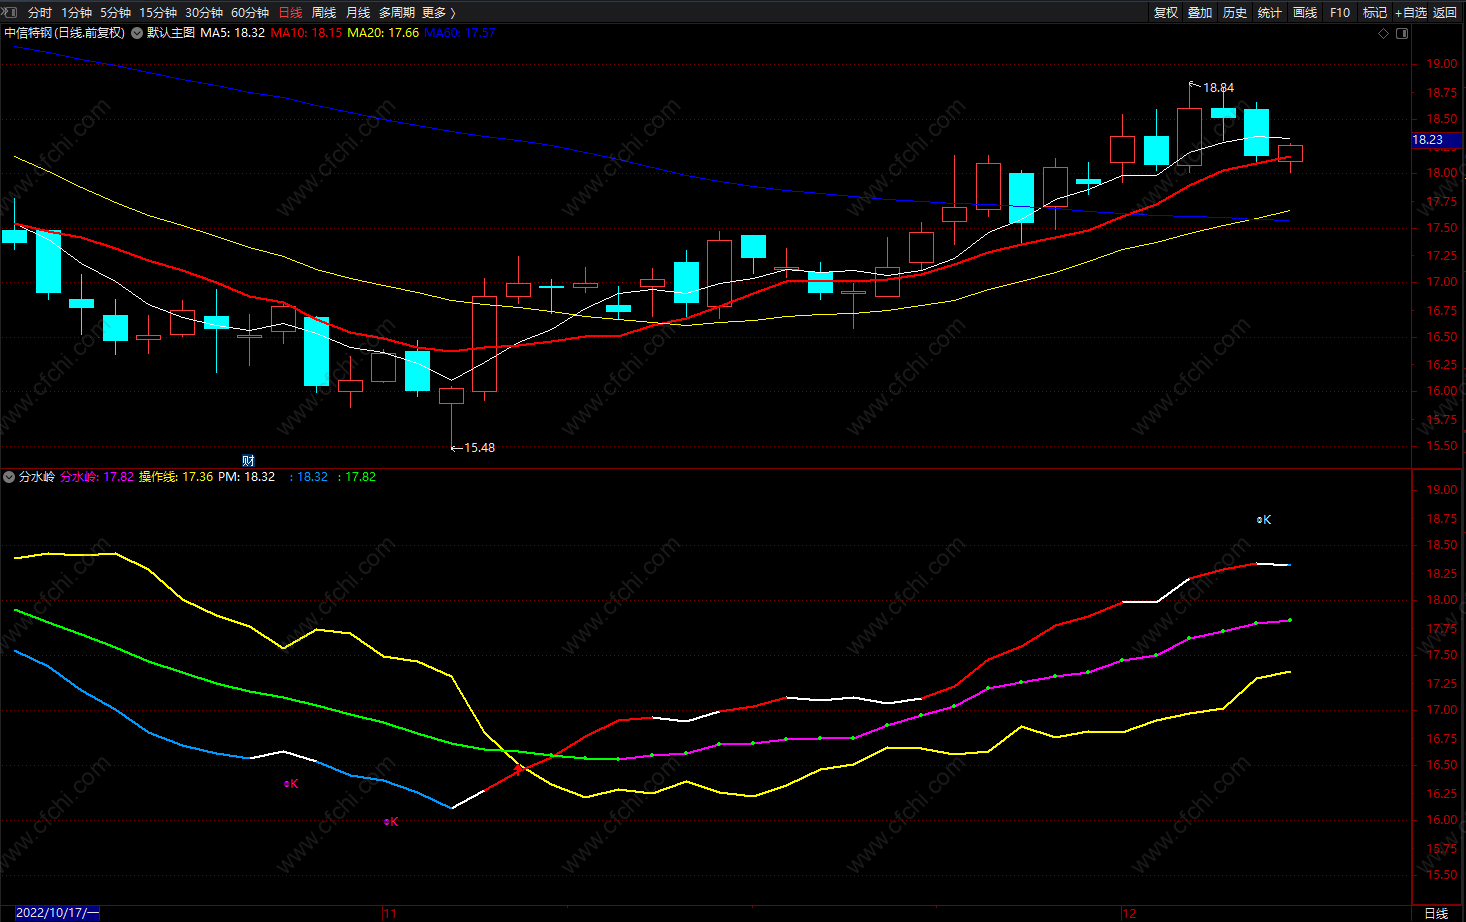Click the MA10: 18.15 legend
1466x922 pixels.
coord(306,33)
